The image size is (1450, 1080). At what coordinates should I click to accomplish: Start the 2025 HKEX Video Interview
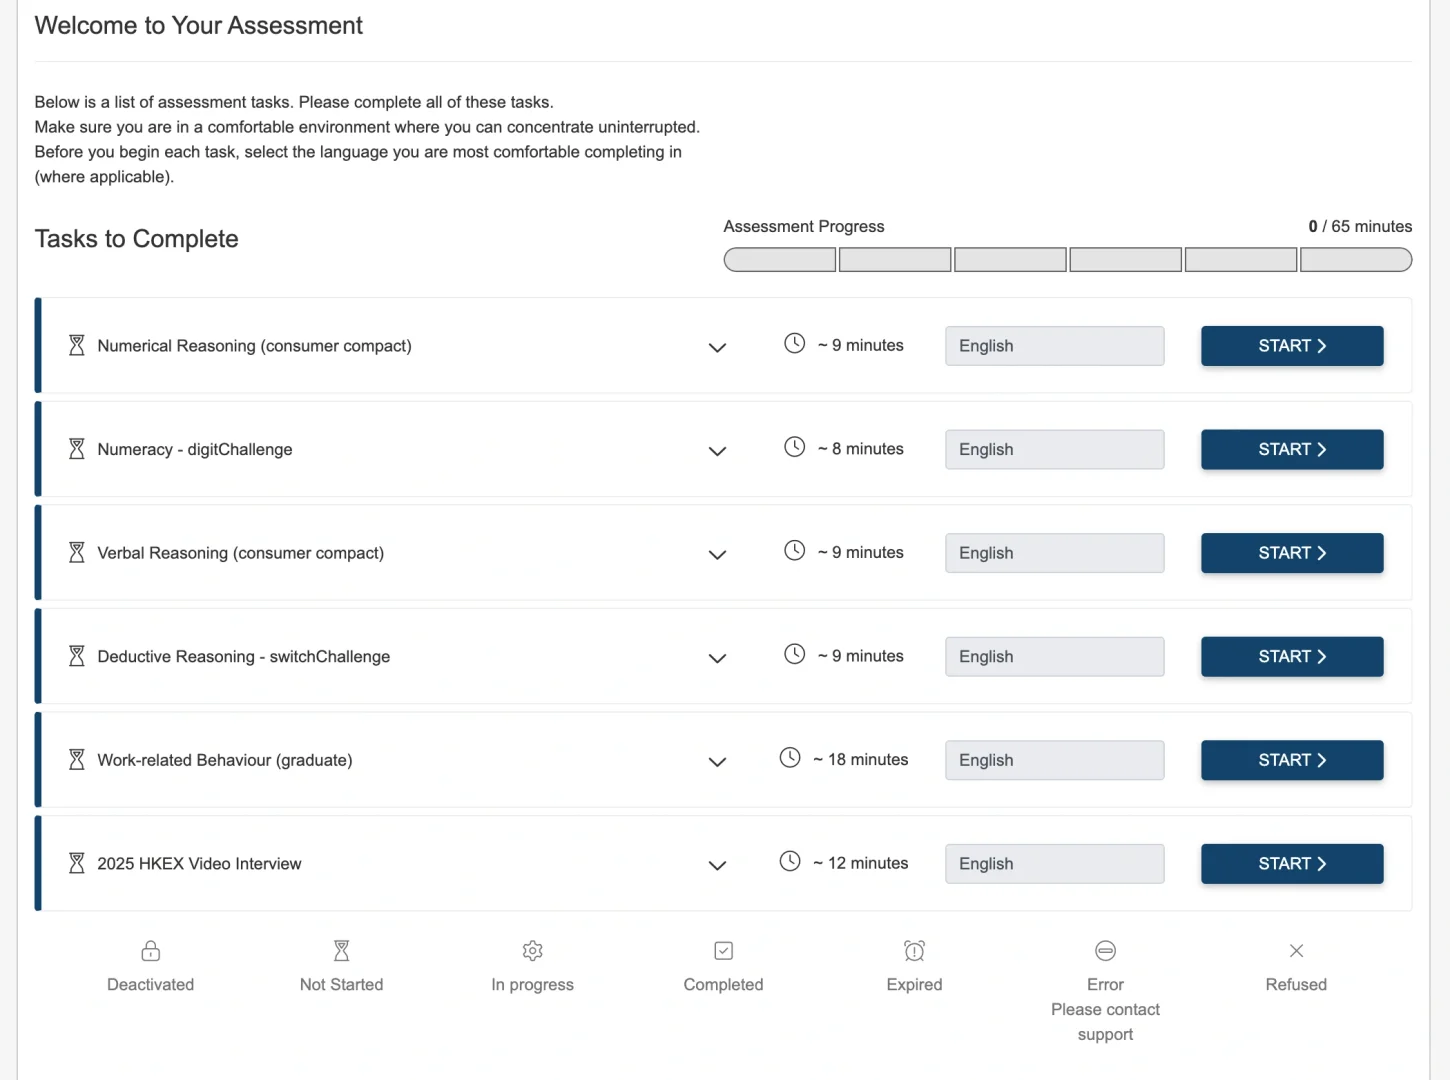click(x=1292, y=864)
